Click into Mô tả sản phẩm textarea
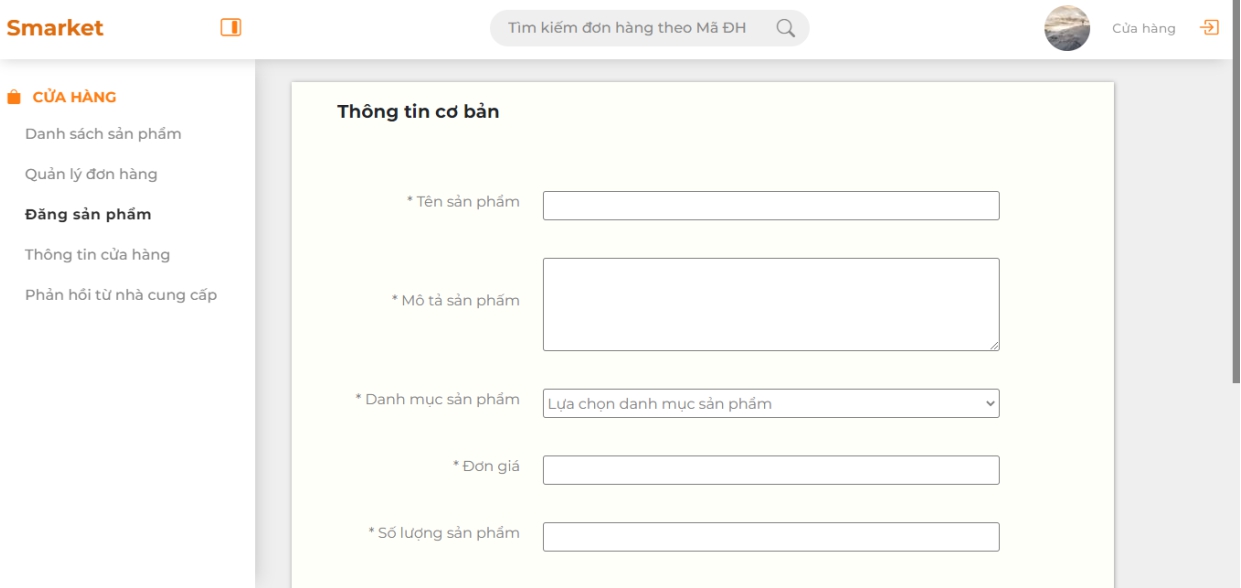 click(771, 304)
